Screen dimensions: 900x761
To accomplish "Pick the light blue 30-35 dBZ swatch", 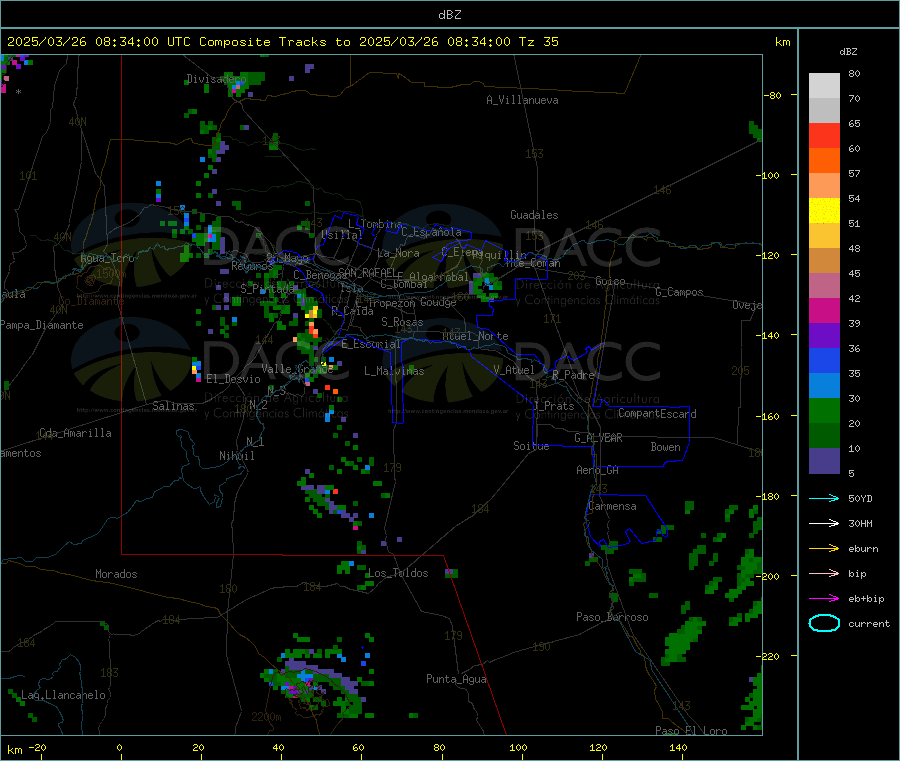I will click(x=824, y=386).
